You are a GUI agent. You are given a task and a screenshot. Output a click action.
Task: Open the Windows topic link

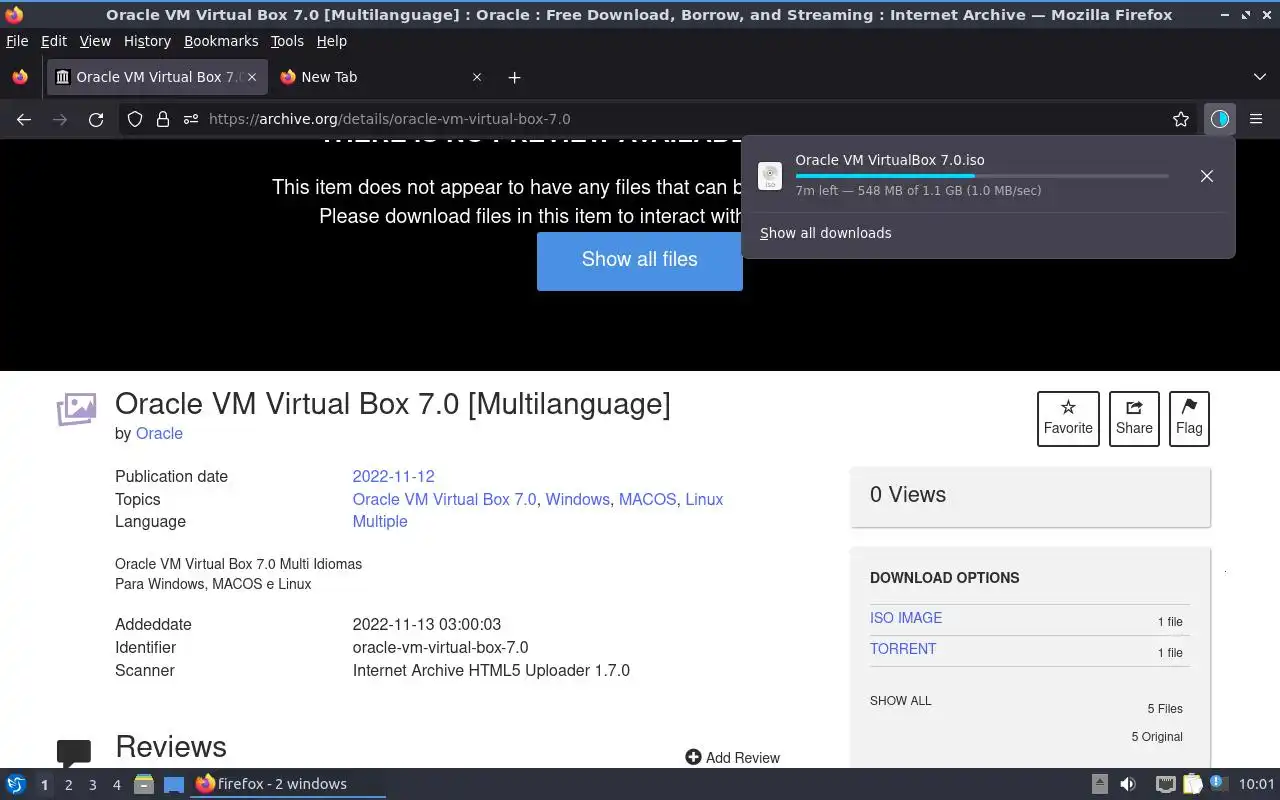click(577, 499)
